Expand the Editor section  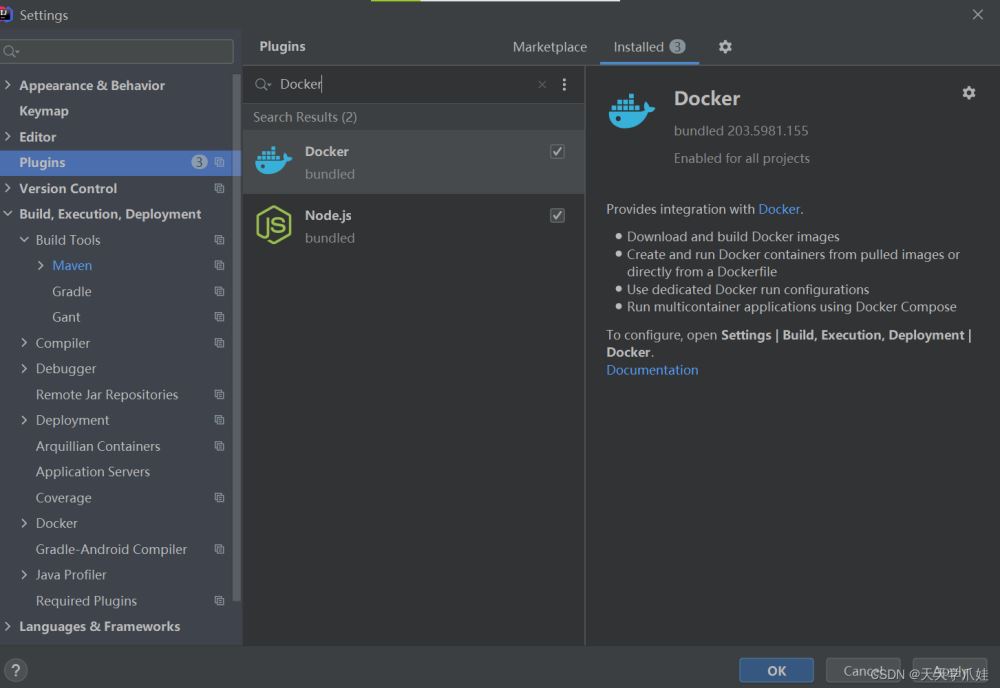pyautogui.click(x=8, y=136)
